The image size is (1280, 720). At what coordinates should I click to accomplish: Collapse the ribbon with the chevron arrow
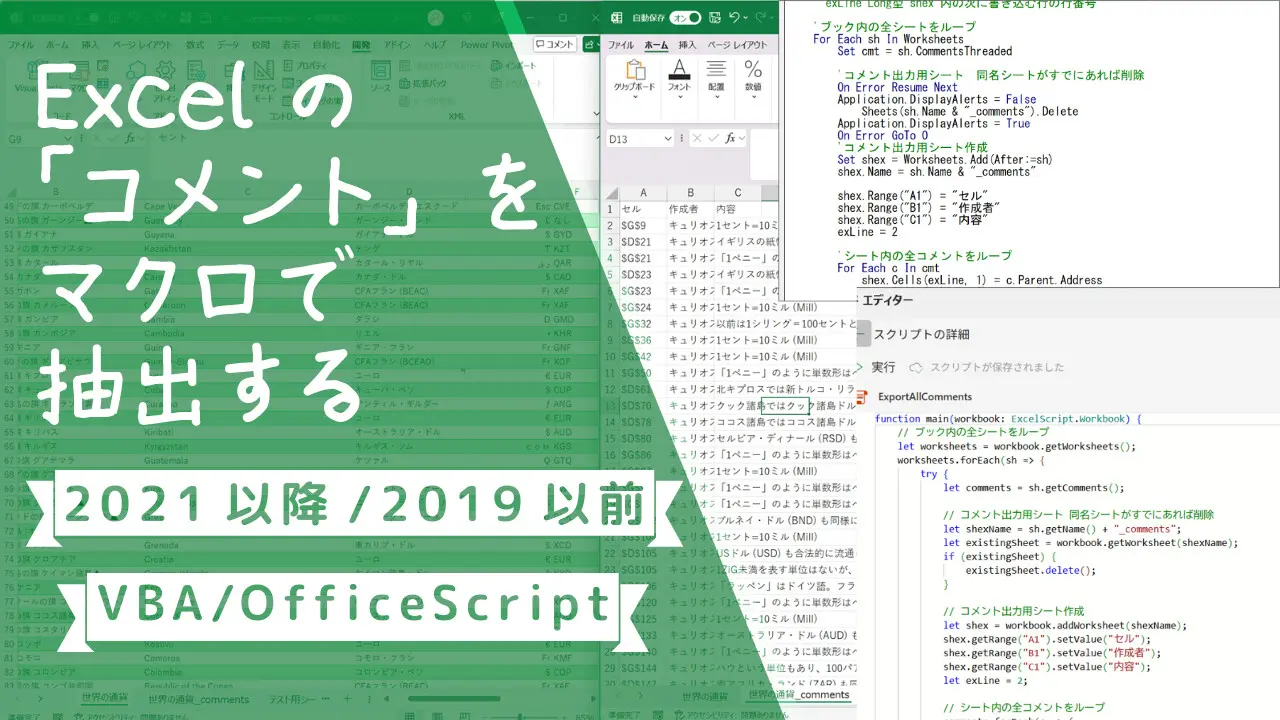[x=596, y=114]
